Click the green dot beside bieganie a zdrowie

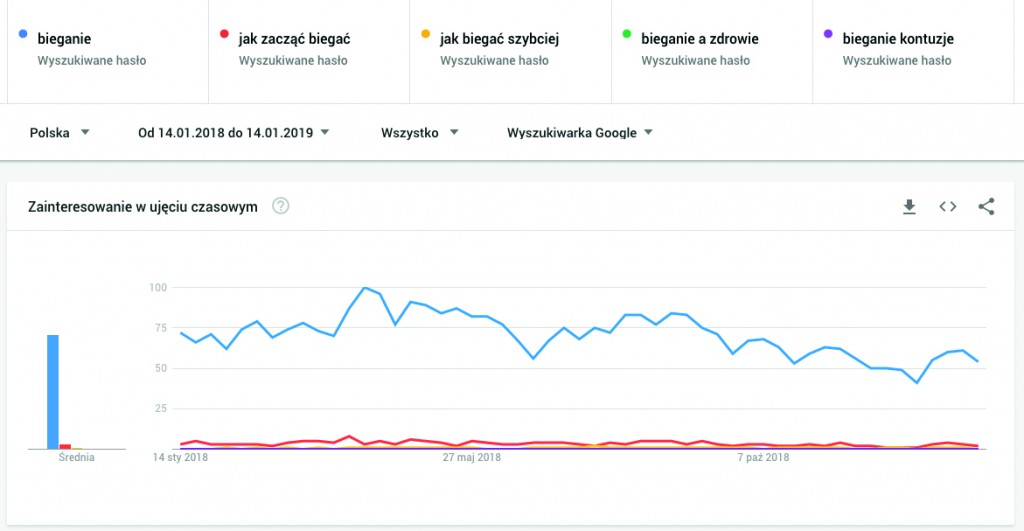626,36
